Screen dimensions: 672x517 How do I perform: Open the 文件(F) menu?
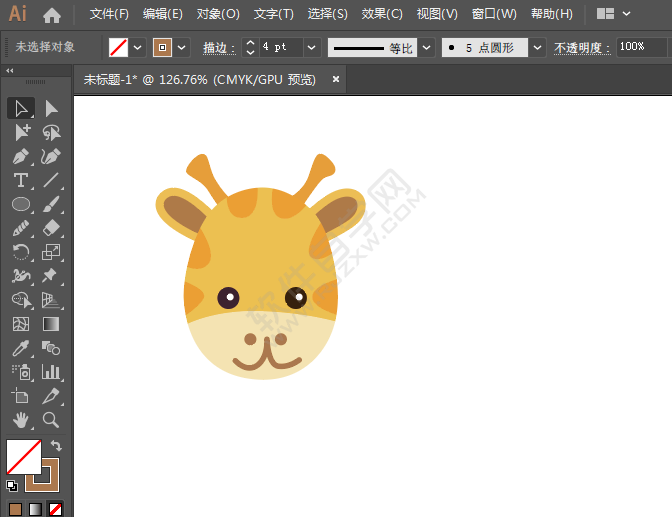[x=109, y=14]
